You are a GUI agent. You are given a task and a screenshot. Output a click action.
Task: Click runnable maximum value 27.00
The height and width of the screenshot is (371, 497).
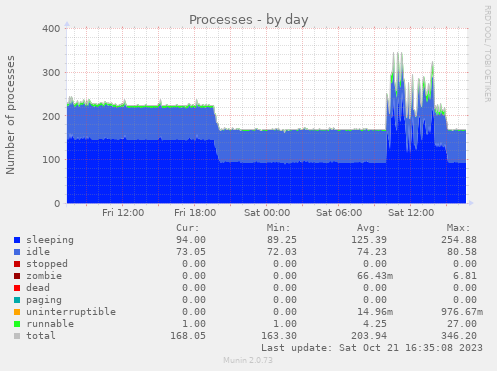(462, 324)
